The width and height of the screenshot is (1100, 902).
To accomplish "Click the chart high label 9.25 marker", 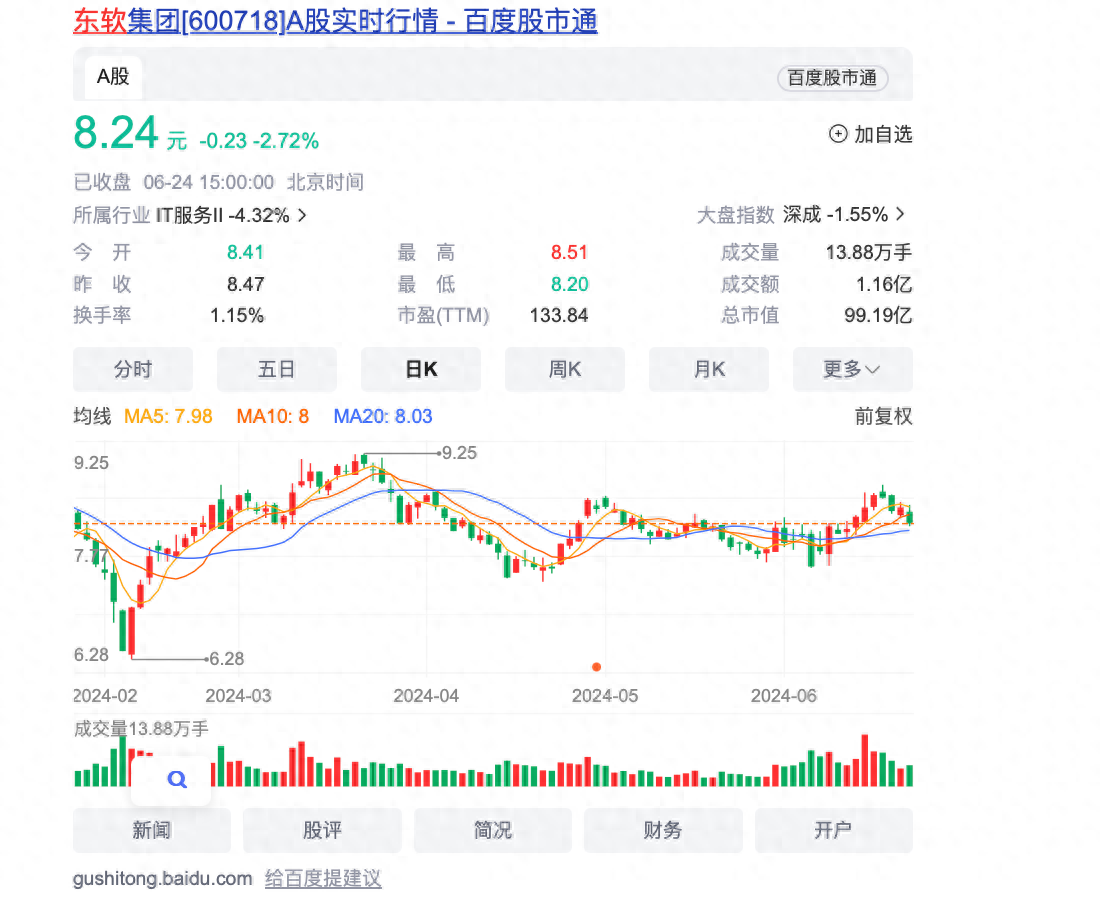I will (x=459, y=453).
